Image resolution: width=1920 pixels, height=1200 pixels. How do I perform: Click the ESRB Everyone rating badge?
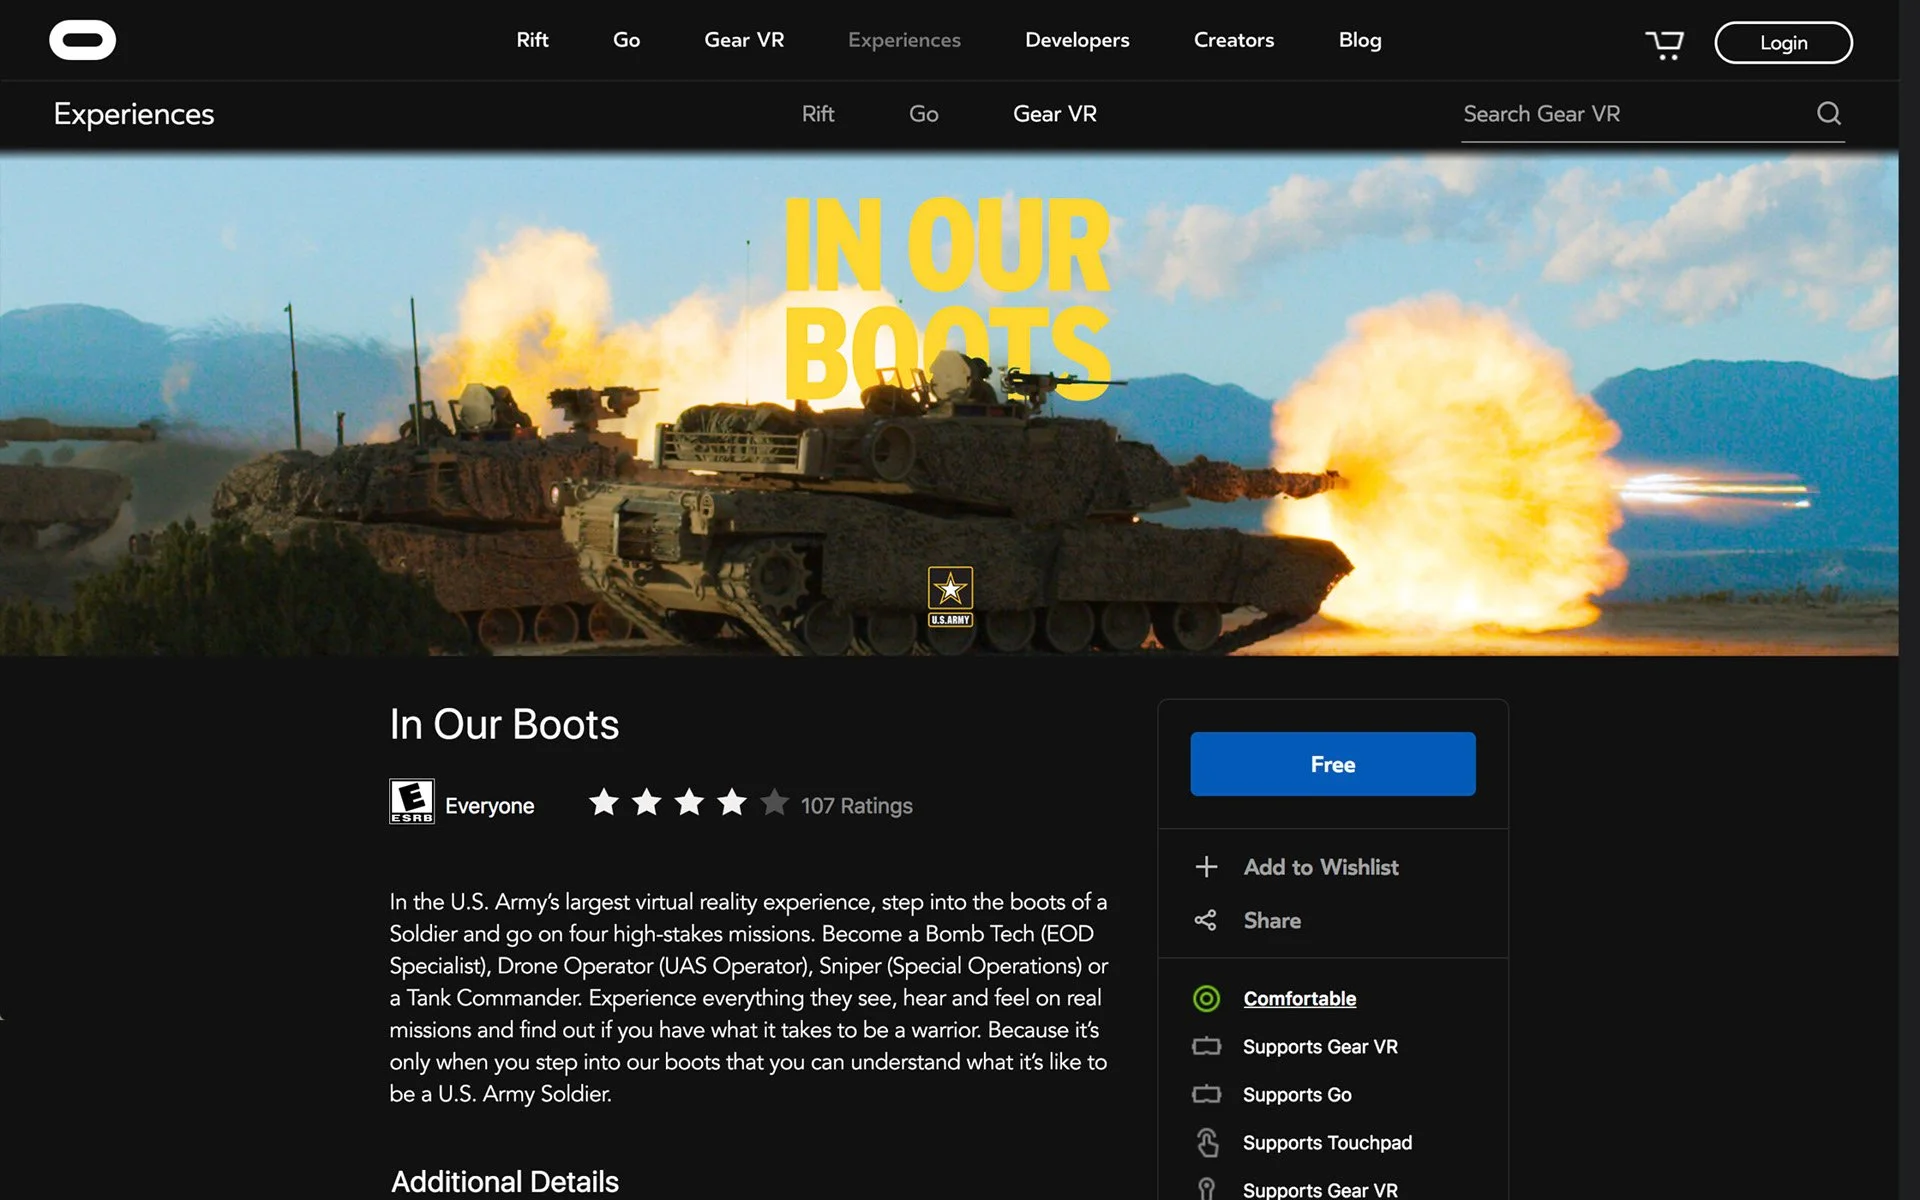411,802
